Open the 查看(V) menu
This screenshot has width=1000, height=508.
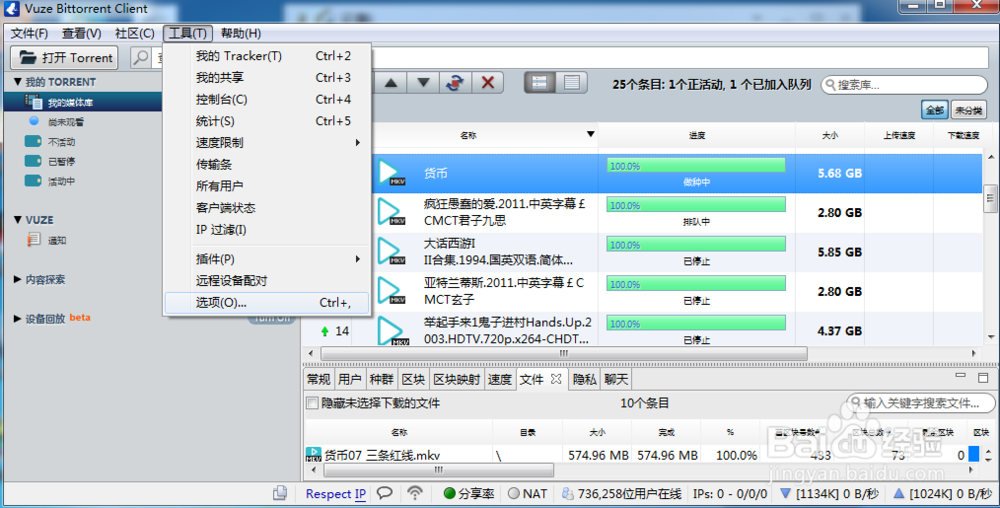(81, 33)
